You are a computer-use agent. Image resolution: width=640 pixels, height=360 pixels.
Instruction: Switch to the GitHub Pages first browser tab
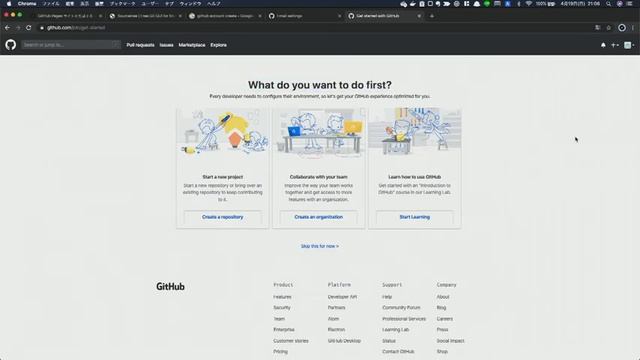pos(65,16)
